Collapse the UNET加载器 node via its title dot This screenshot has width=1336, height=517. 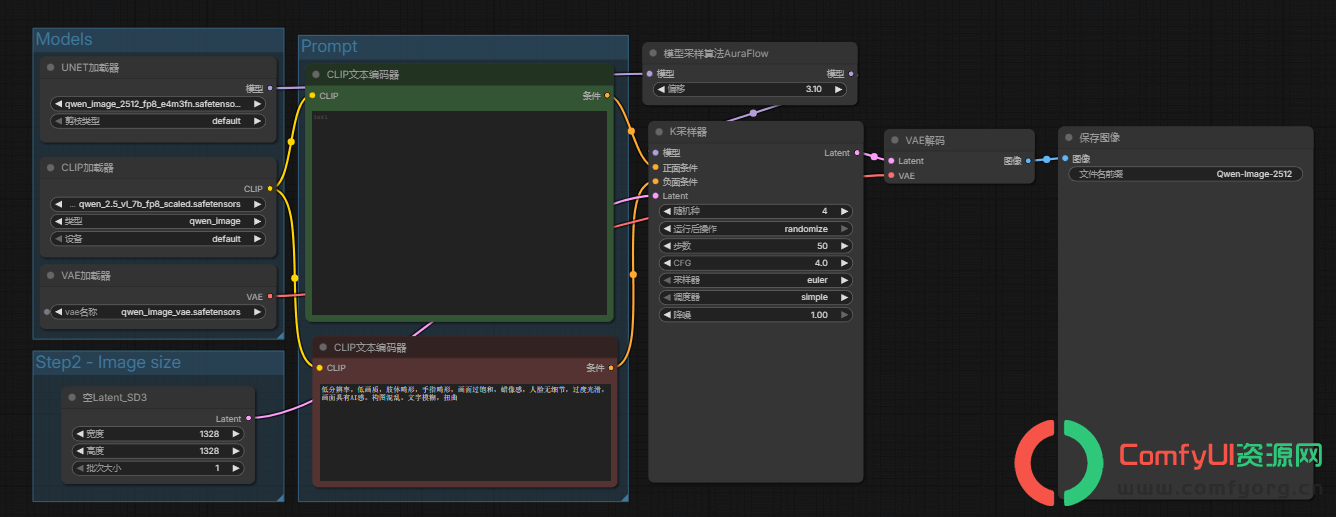50,68
